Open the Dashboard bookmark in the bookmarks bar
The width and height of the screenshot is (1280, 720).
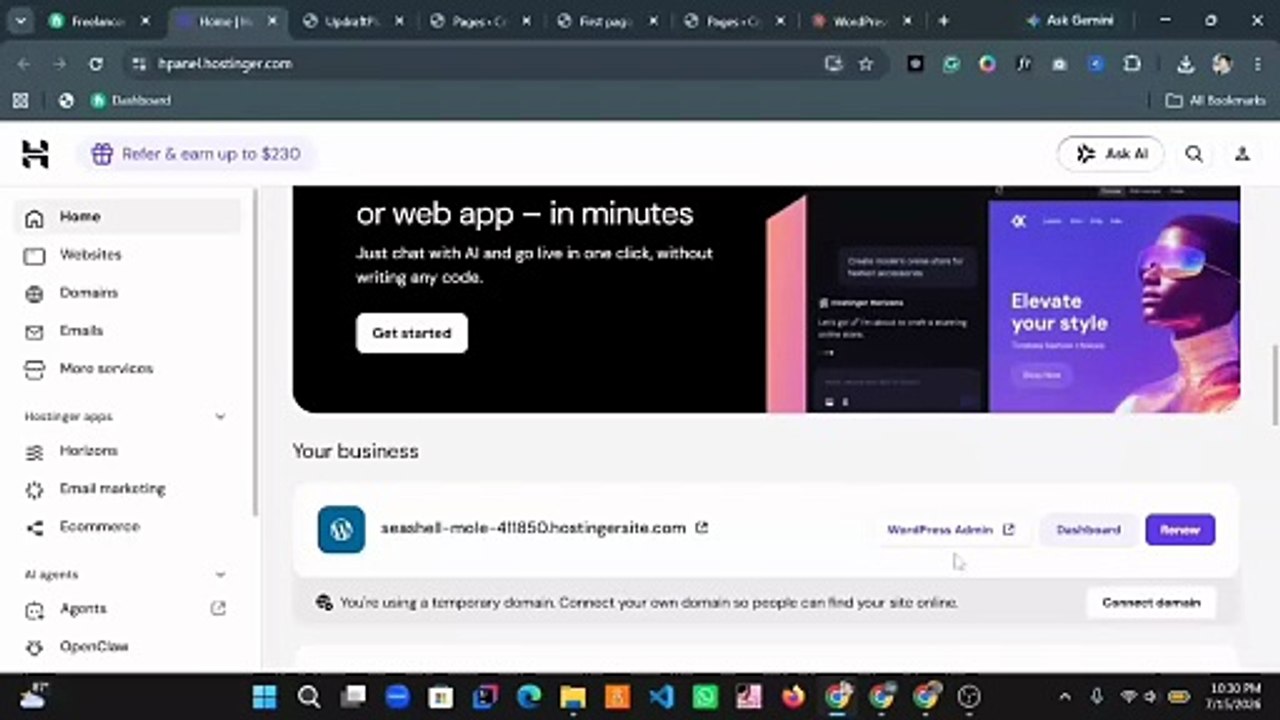click(x=131, y=100)
